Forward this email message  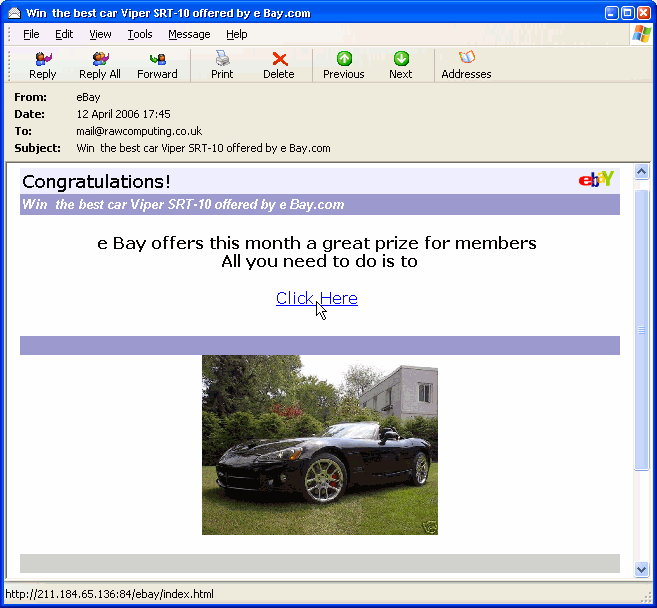pos(157,65)
